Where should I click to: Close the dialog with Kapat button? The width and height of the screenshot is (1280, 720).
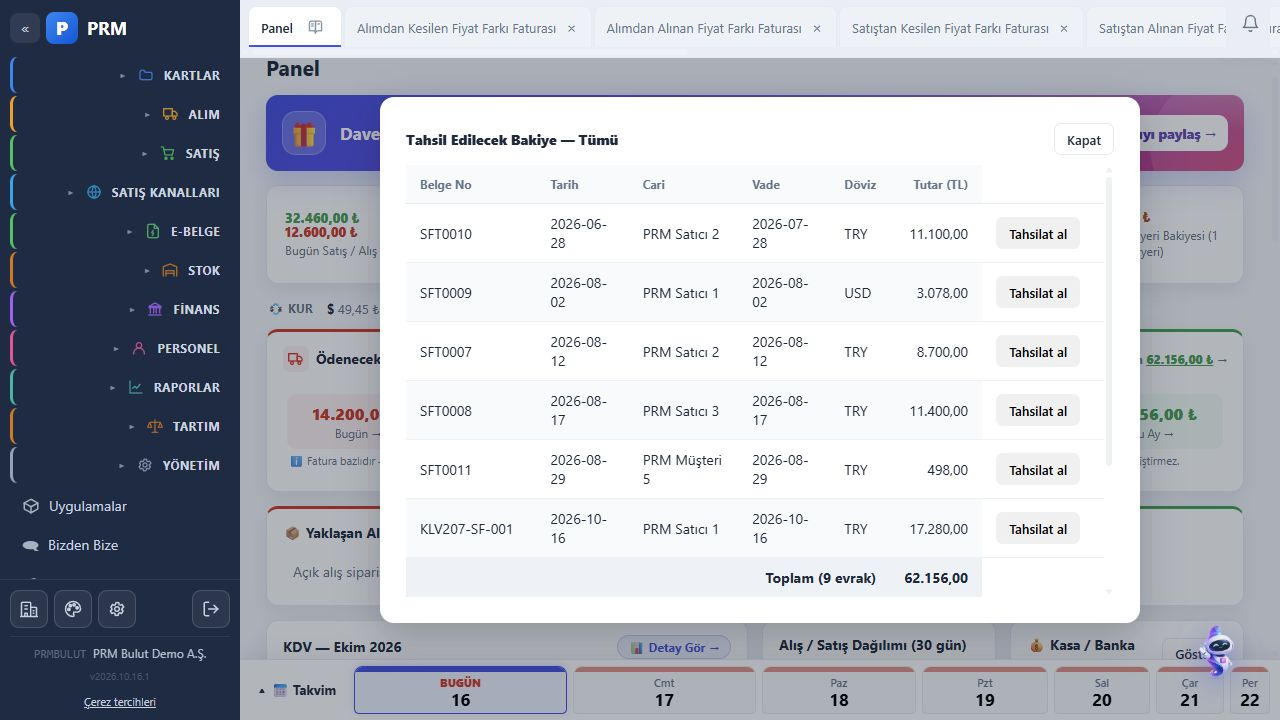[x=1084, y=140]
